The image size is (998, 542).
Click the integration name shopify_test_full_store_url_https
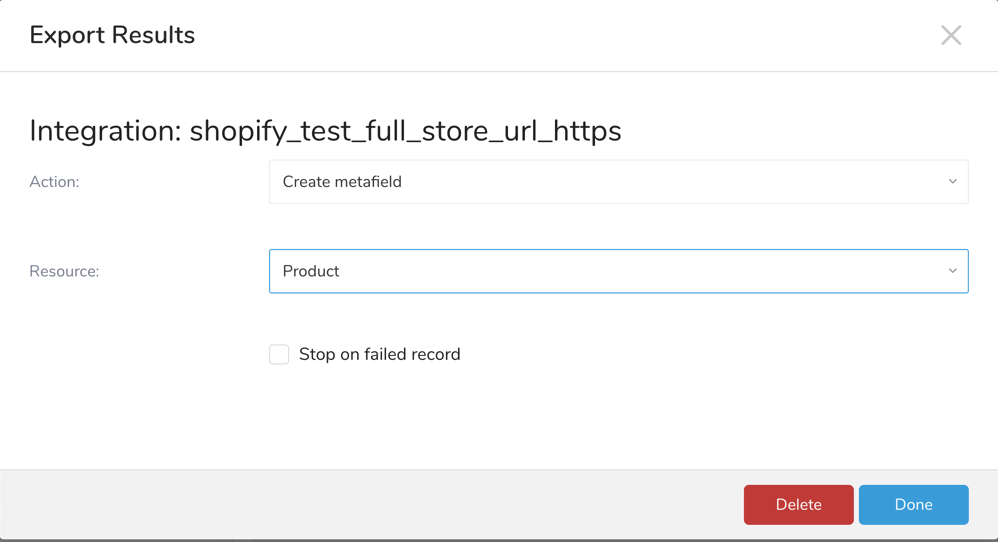[x=405, y=131]
